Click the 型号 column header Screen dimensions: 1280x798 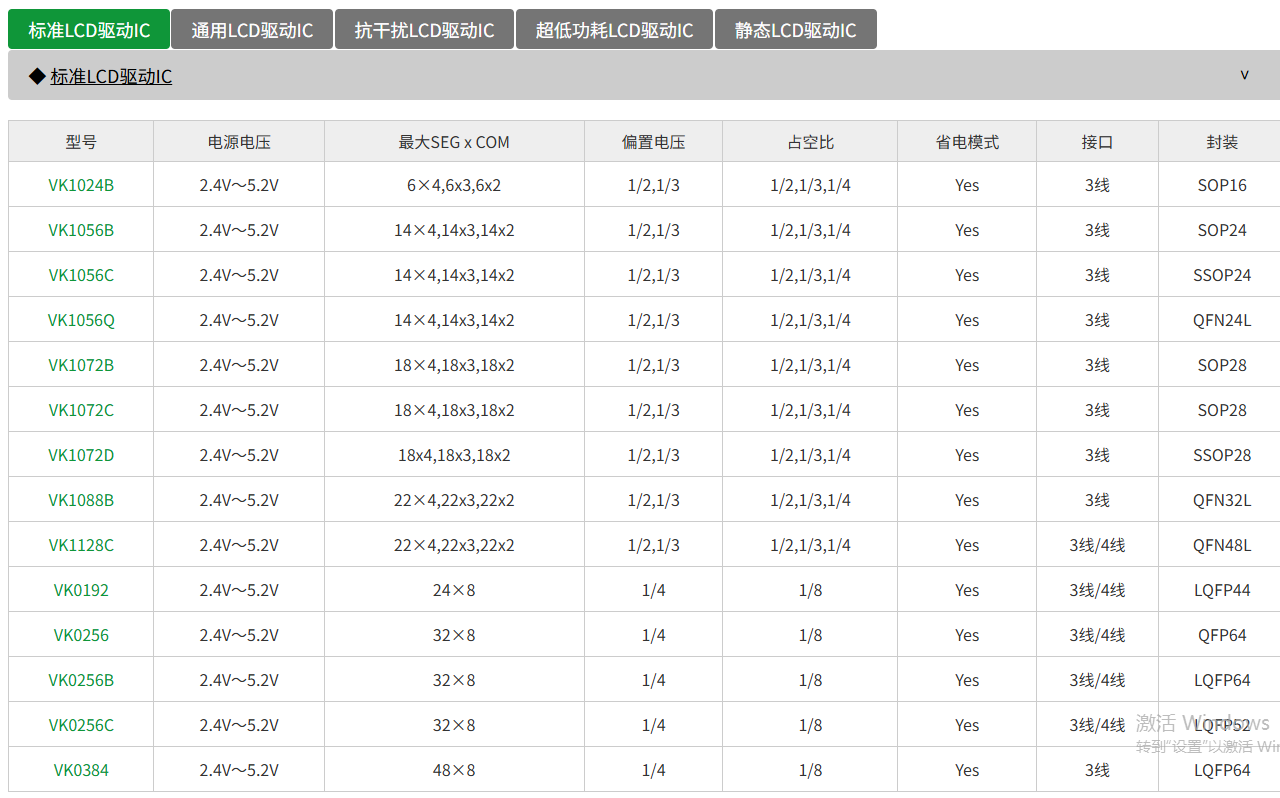click(x=81, y=142)
